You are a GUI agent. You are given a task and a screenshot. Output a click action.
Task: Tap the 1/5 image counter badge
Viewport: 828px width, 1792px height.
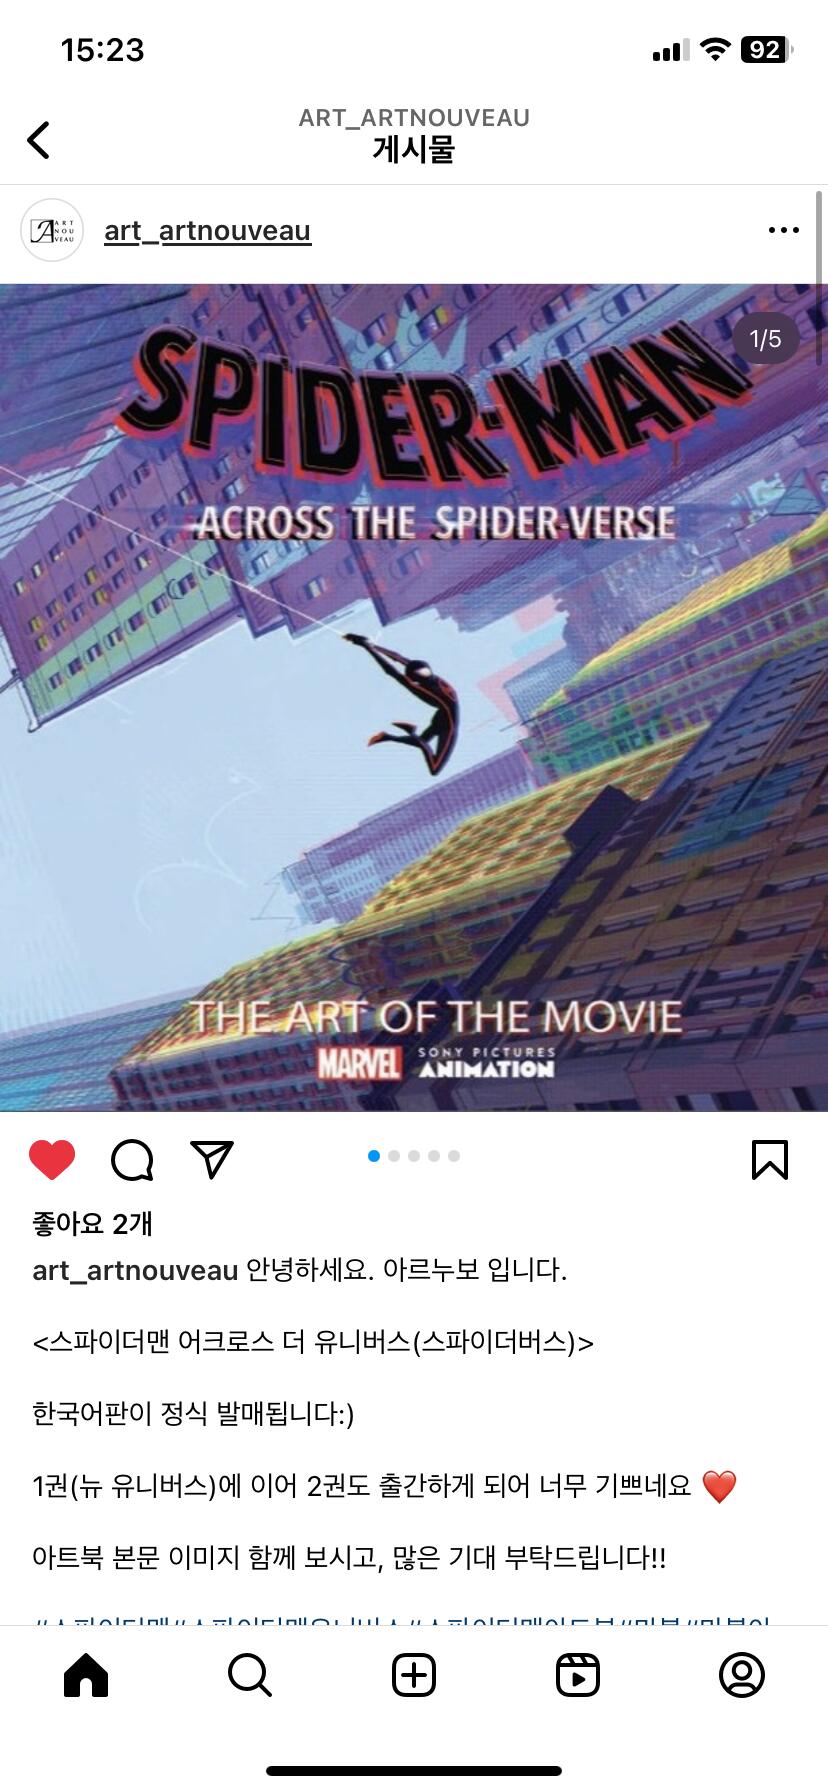pyautogui.click(x=766, y=339)
